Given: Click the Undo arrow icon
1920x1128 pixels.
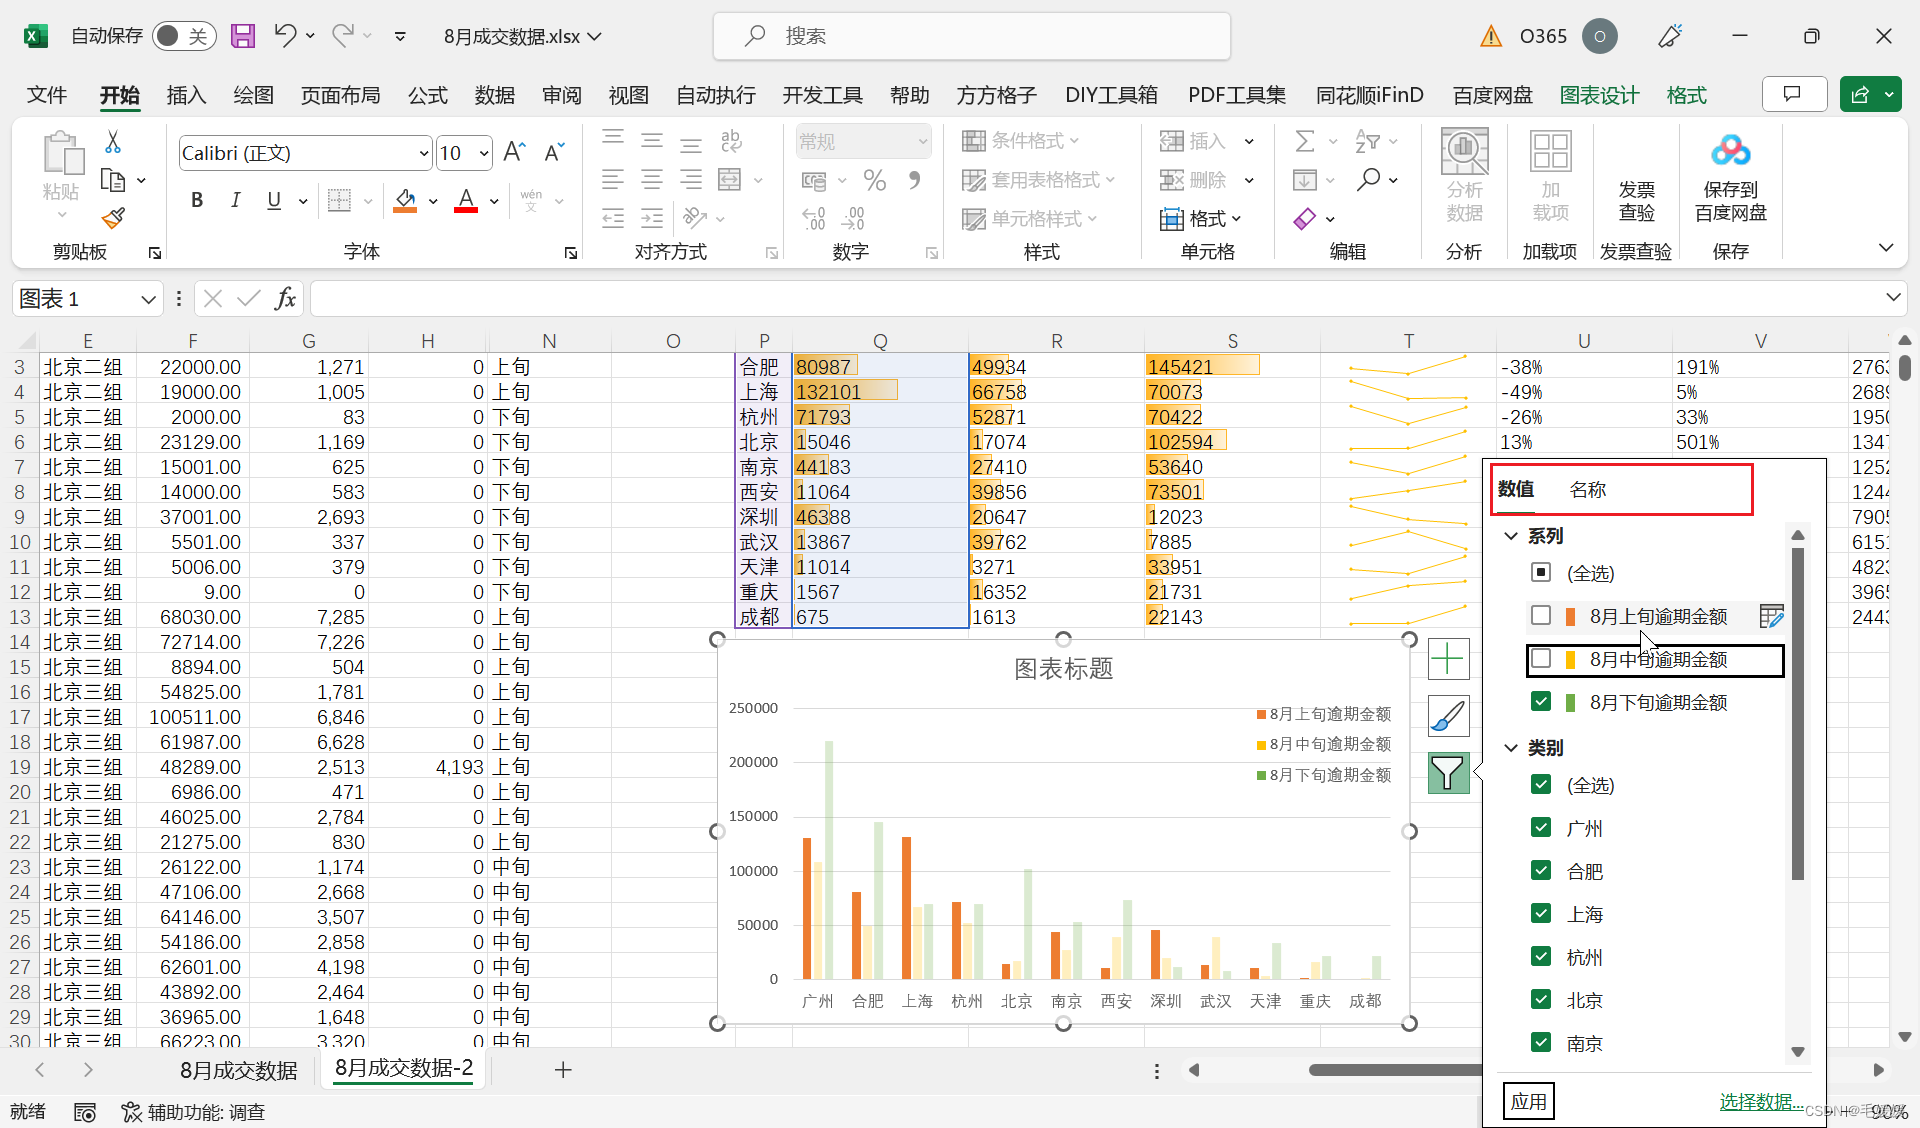Looking at the screenshot, I should (285, 36).
